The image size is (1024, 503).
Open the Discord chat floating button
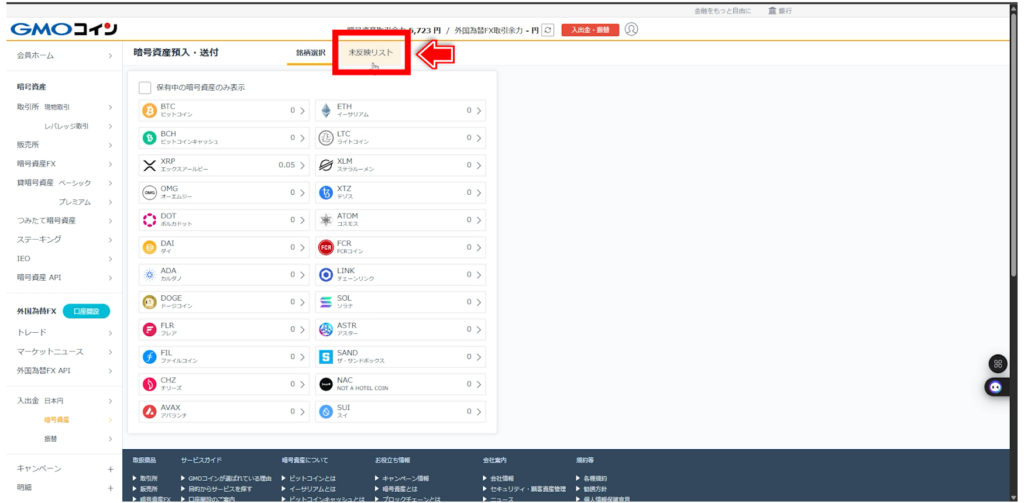coord(995,387)
